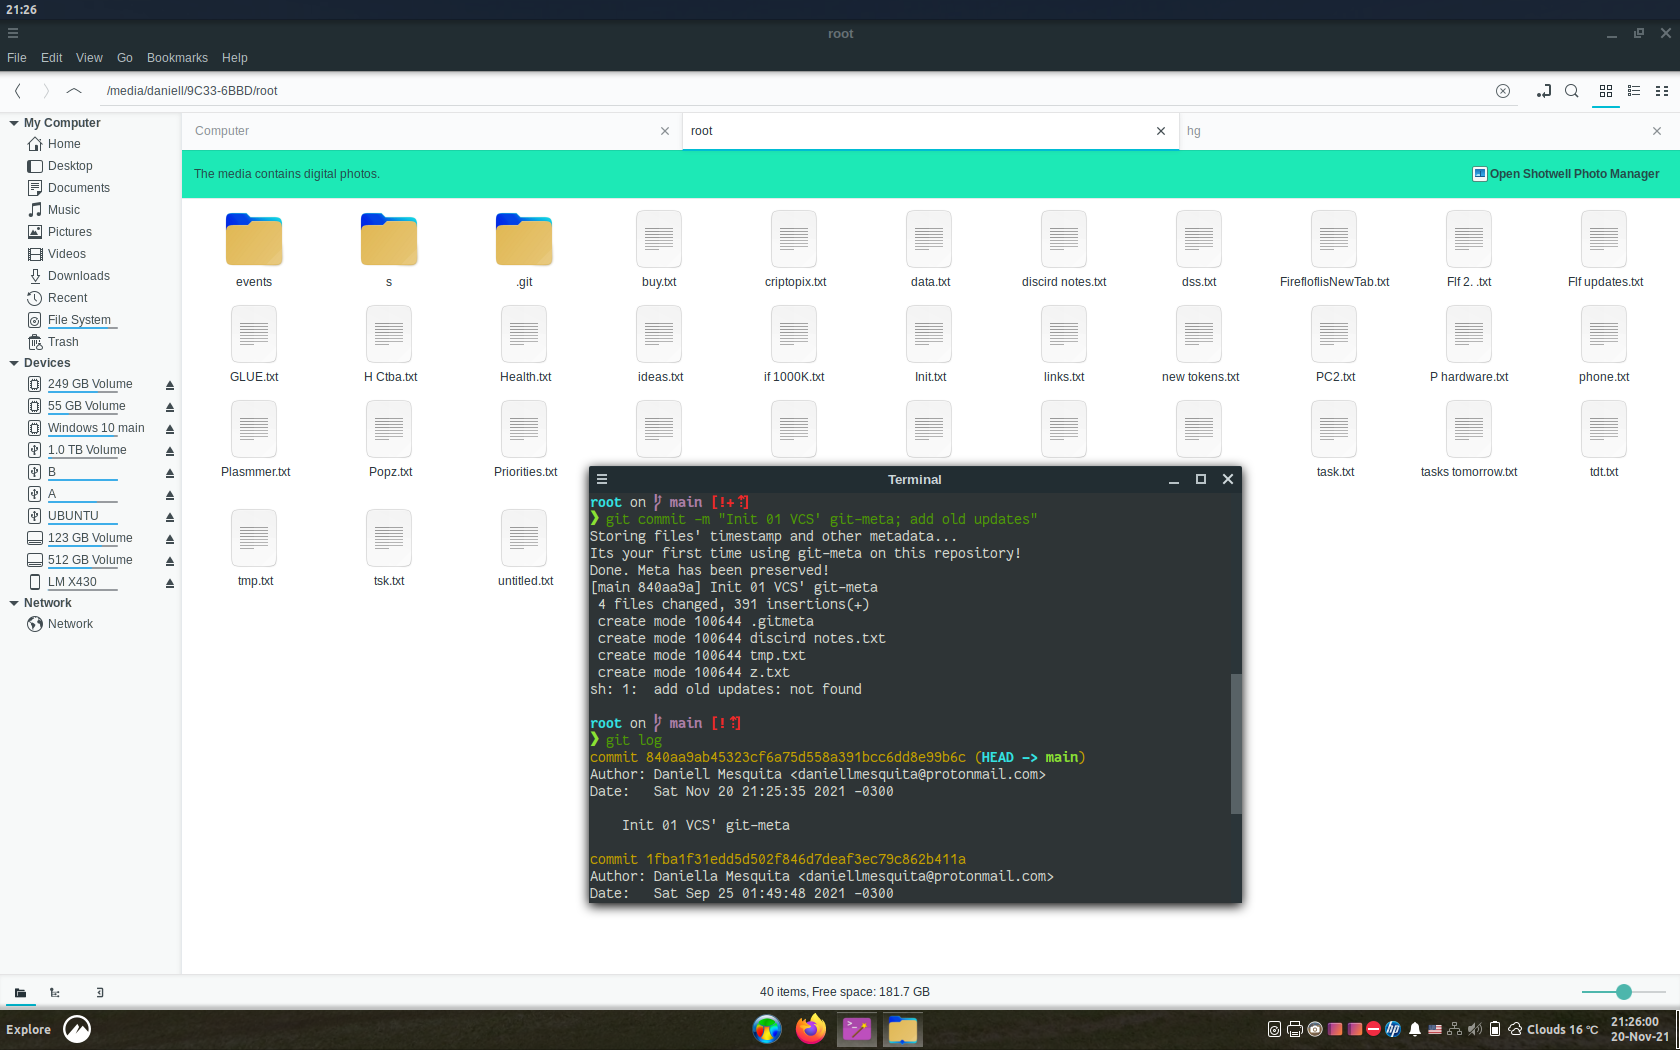Switch to icon view
This screenshot has width=1680, height=1050.
tap(1606, 91)
